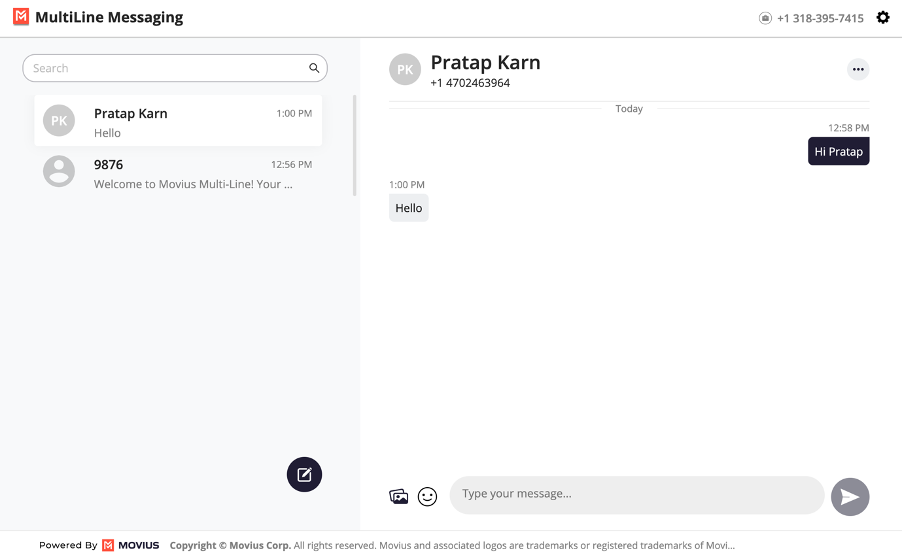Select the received 'Hello' message bubble
The image size is (902, 560).
[x=408, y=208]
